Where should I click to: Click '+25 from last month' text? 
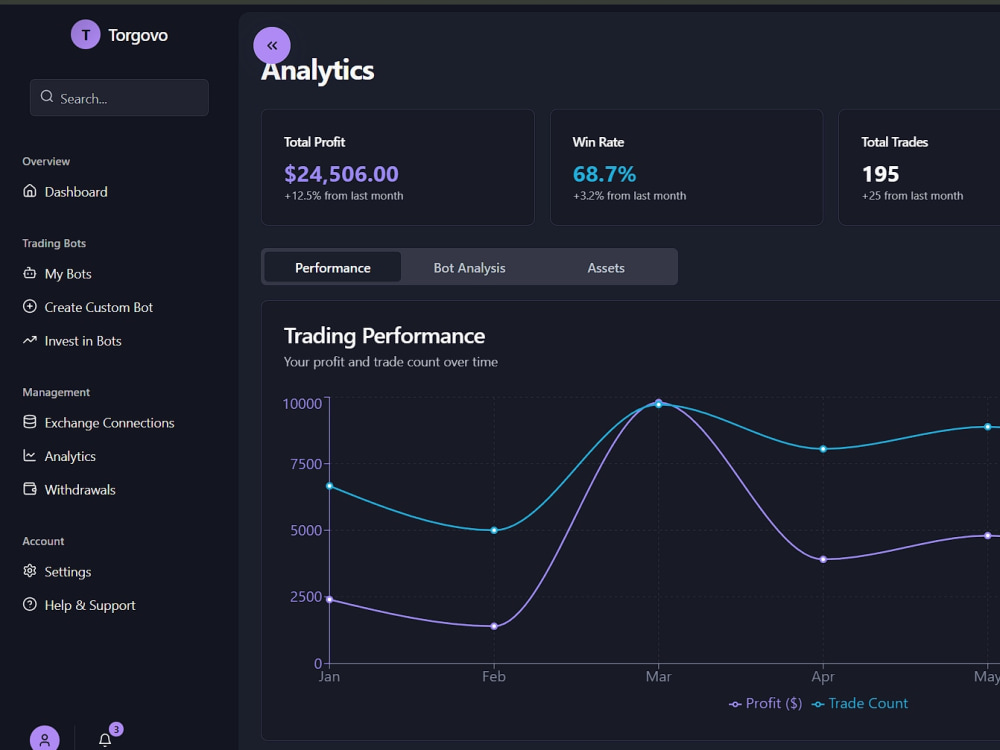coord(913,196)
